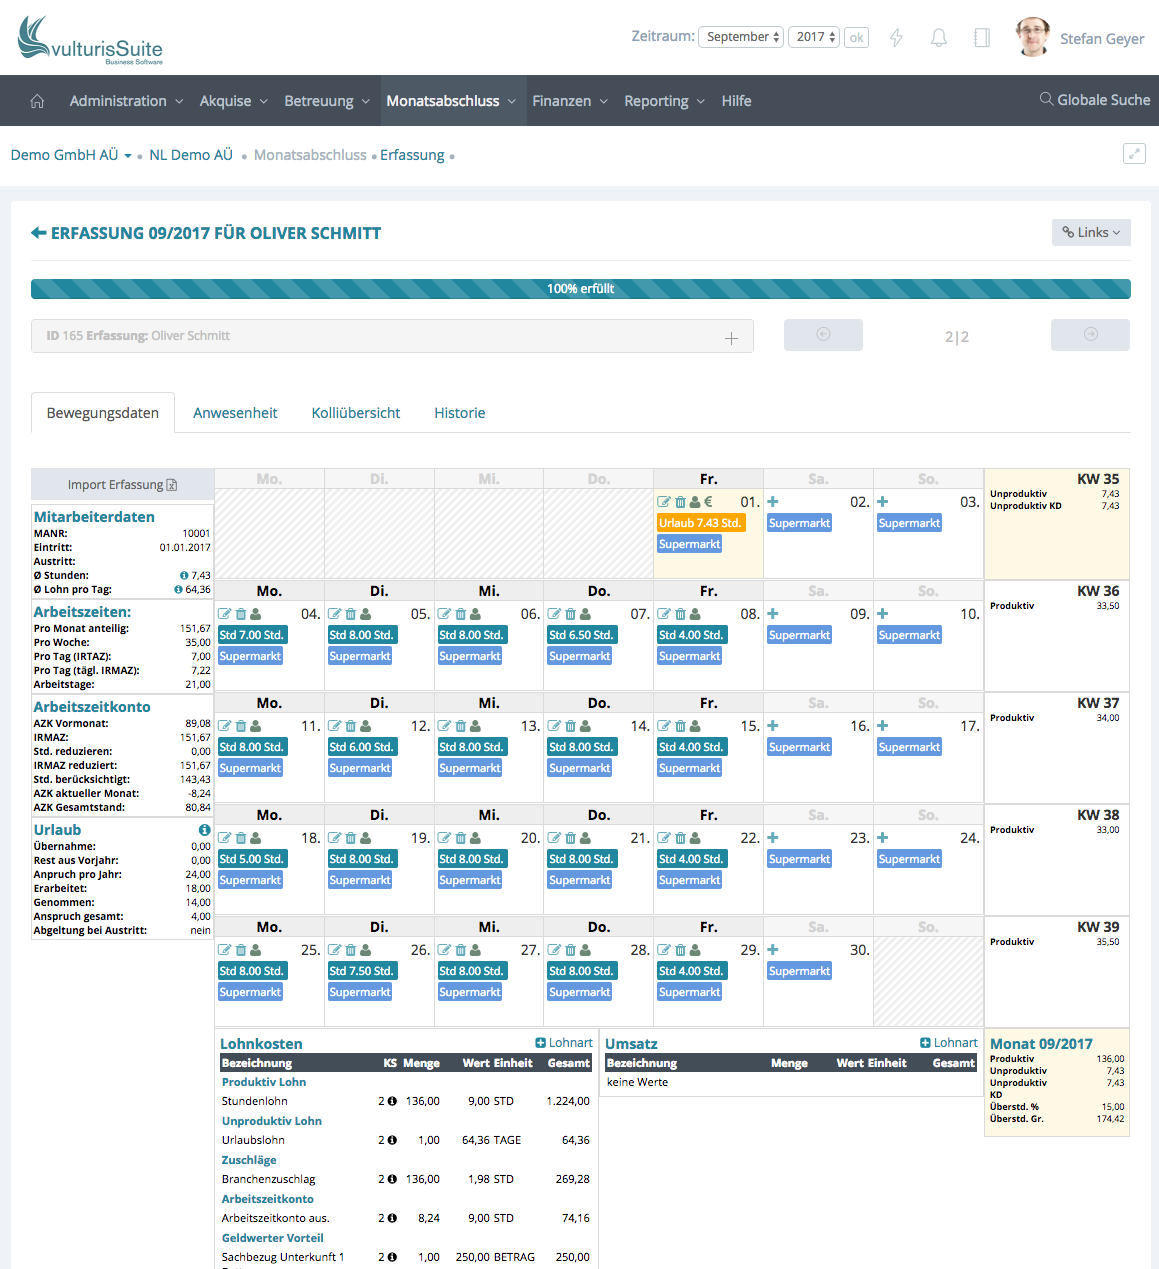This screenshot has width=1159, height=1269.
Task: Click the Erfassung Oliver Schmitt selector field
Action: click(x=391, y=336)
